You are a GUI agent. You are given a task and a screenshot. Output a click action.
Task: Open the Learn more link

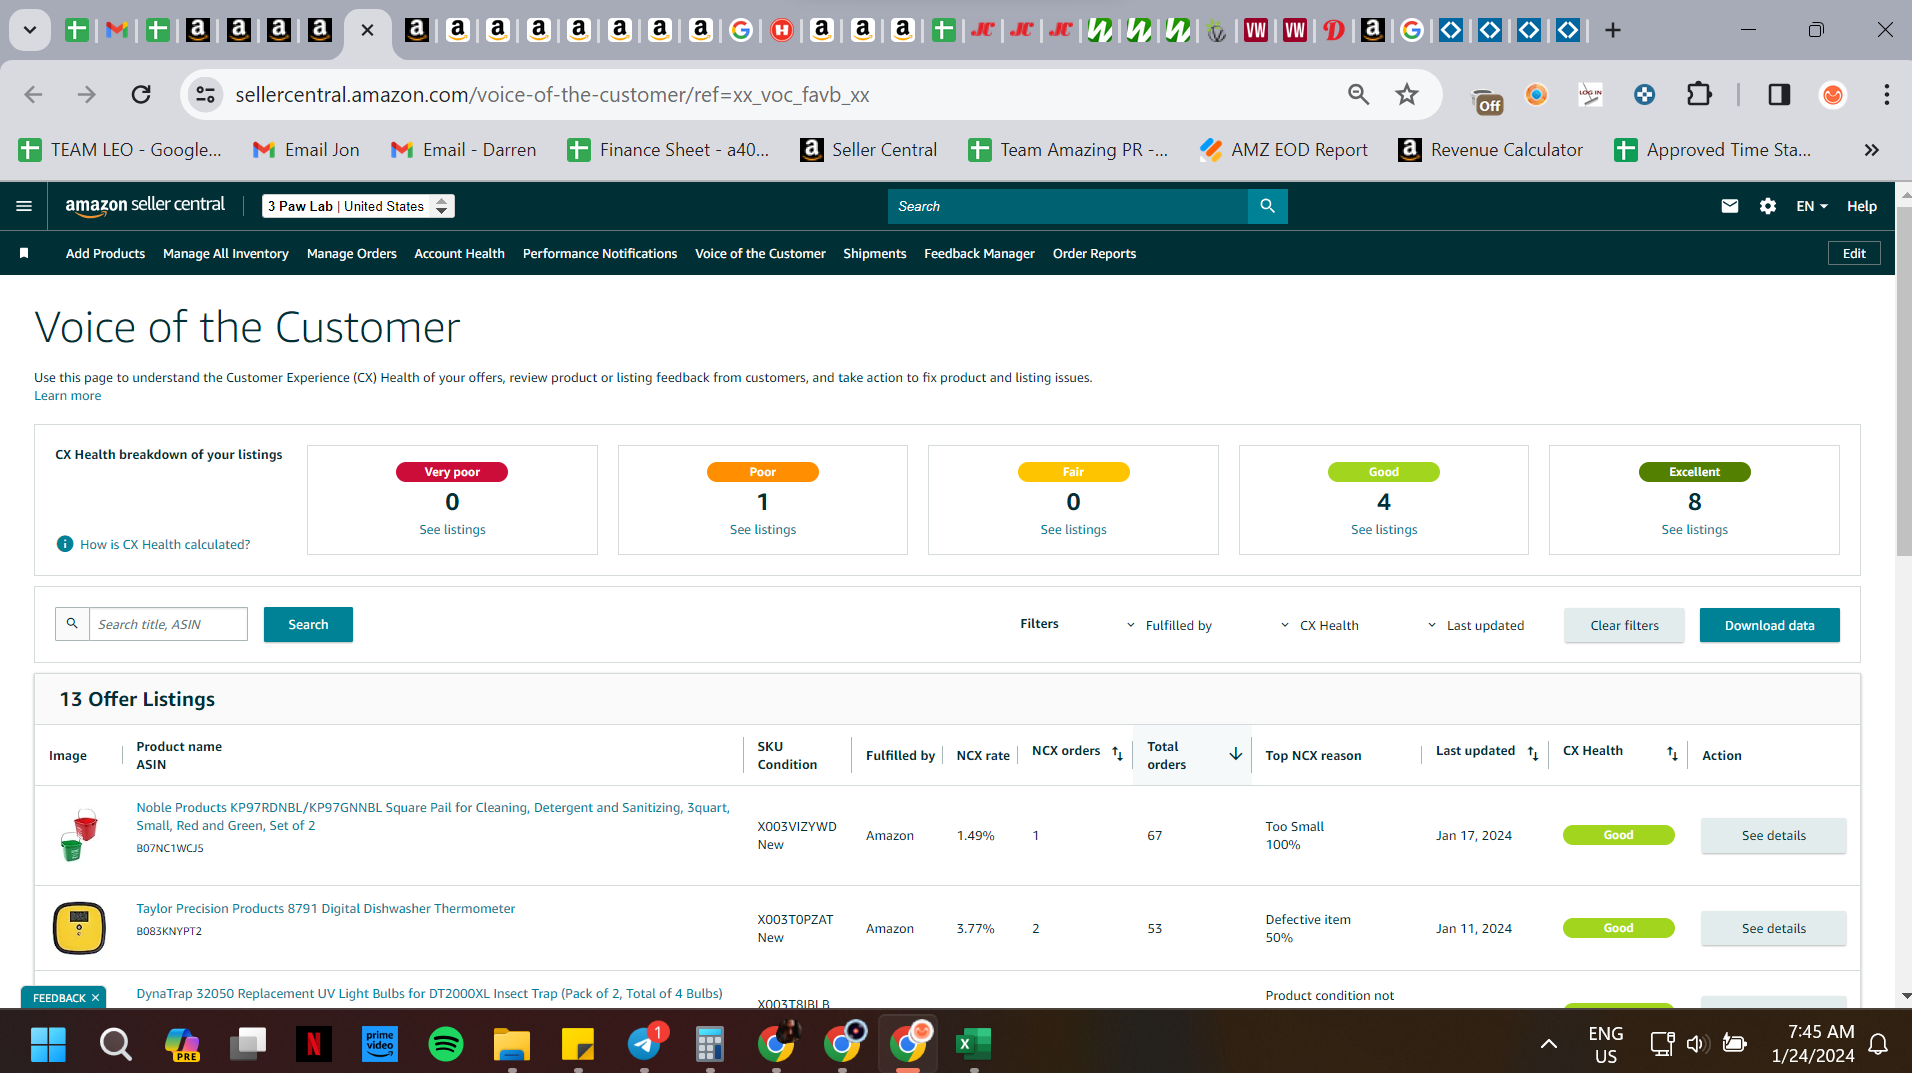coord(67,395)
